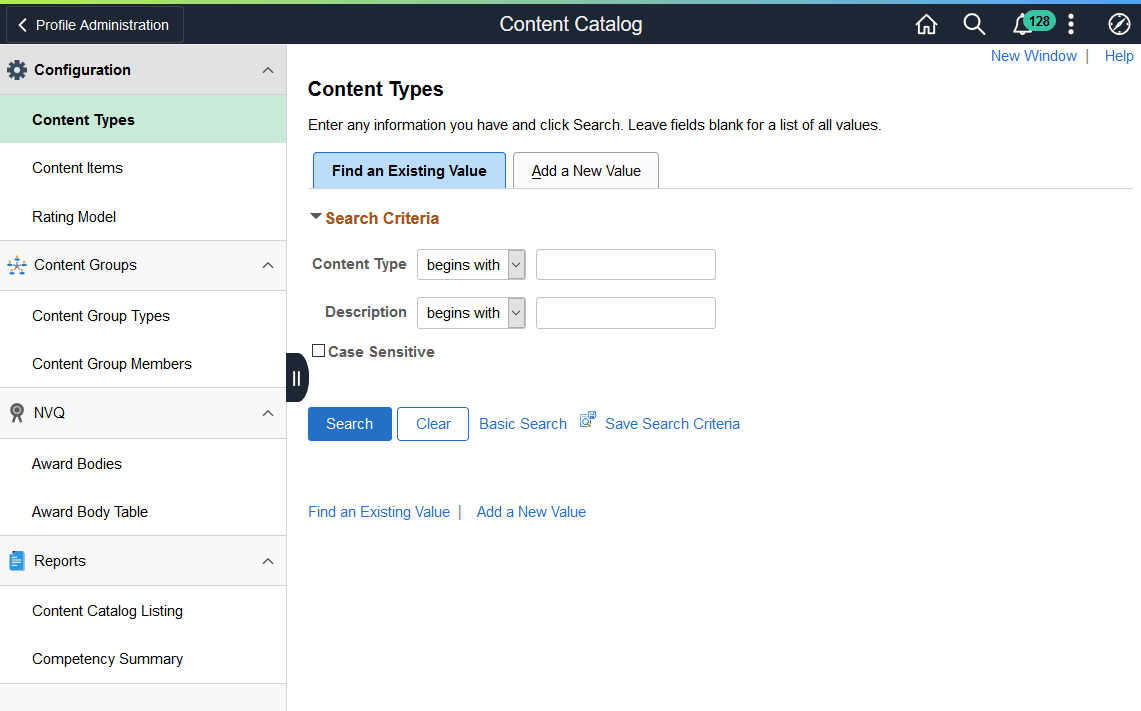Collapse the Search Criteria section

[316, 216]
